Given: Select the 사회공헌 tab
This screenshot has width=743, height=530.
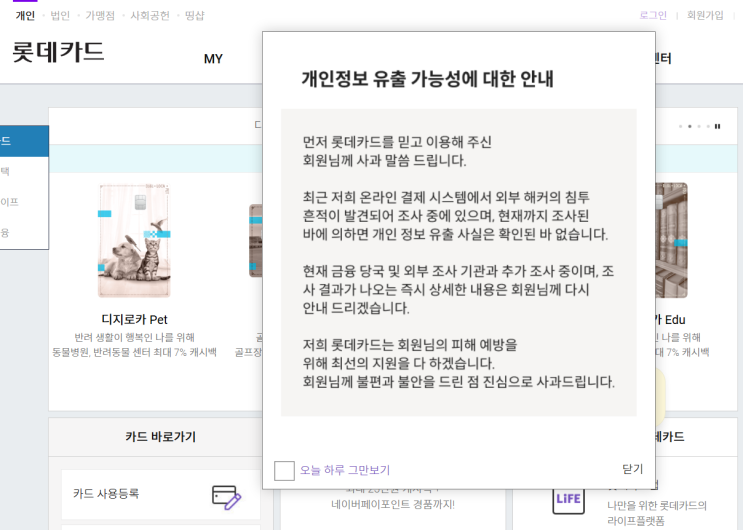Looking at the screenshot, I should [150, 16].
